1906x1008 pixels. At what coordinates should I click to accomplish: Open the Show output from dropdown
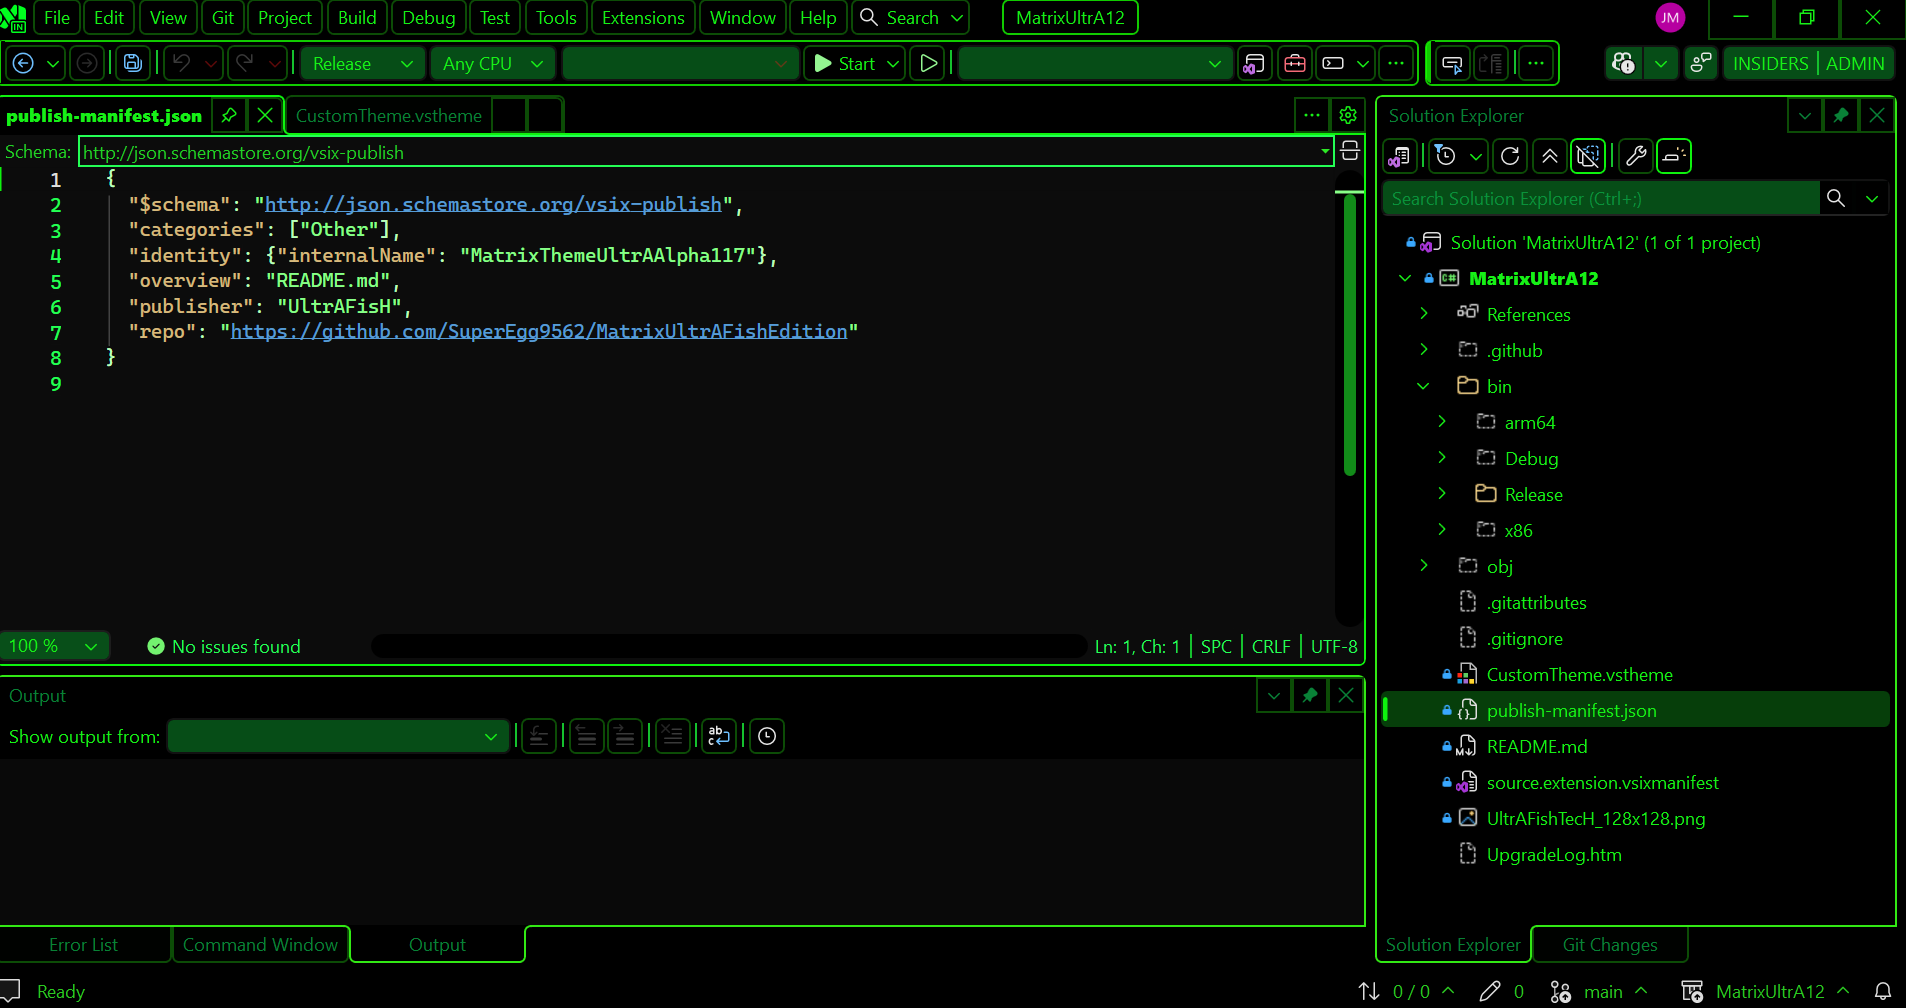tap(338, 736)
